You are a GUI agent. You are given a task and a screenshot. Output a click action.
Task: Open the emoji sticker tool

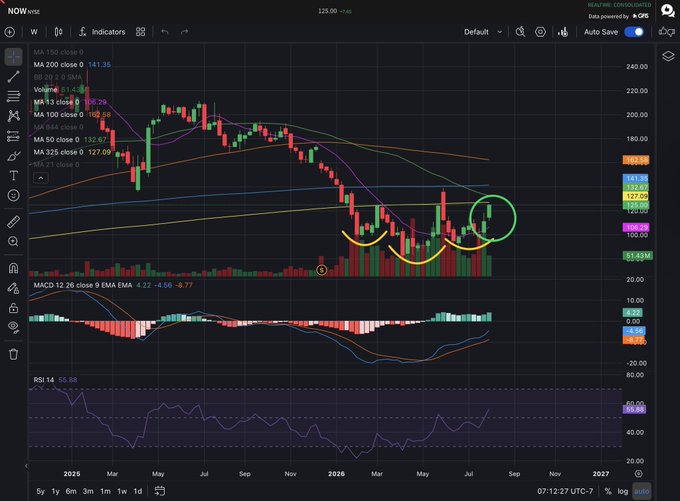[13, 196]
